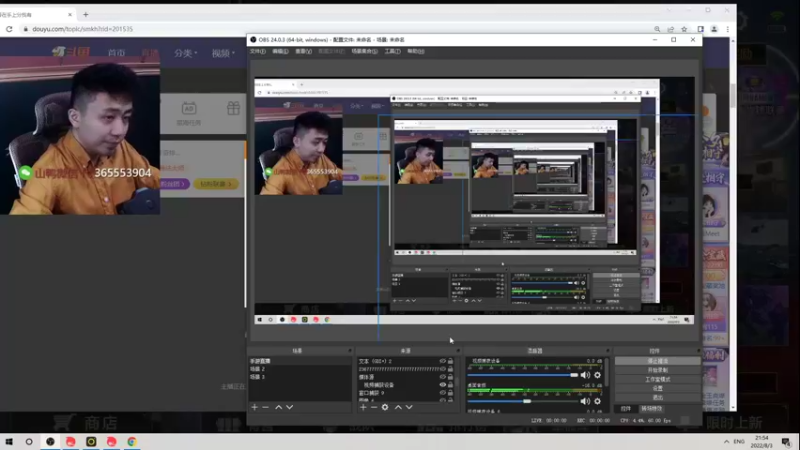Open Chrome profile avatar icon
Image resolution: width=800 pixels, height=450 pixels.
pyautogui.click(x=714, y=29)
